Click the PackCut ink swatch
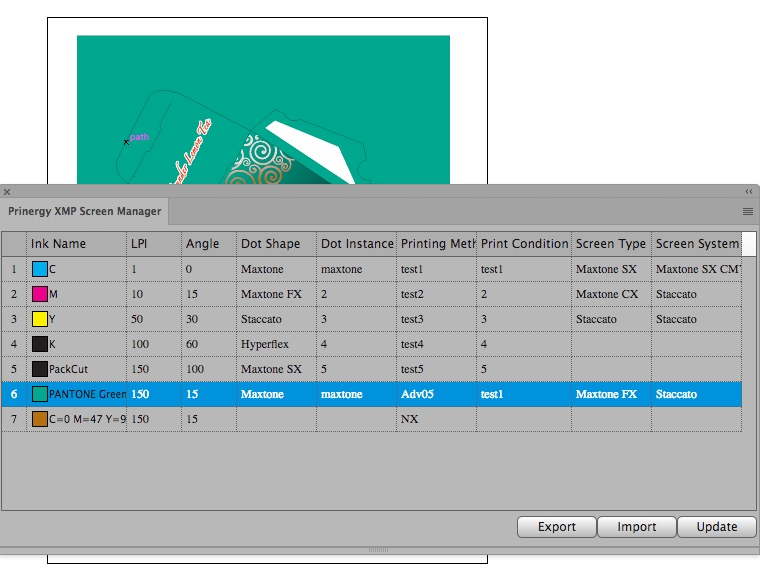Image resolution: width=760 pixels, height=570 pixels. tap(40, 369)
